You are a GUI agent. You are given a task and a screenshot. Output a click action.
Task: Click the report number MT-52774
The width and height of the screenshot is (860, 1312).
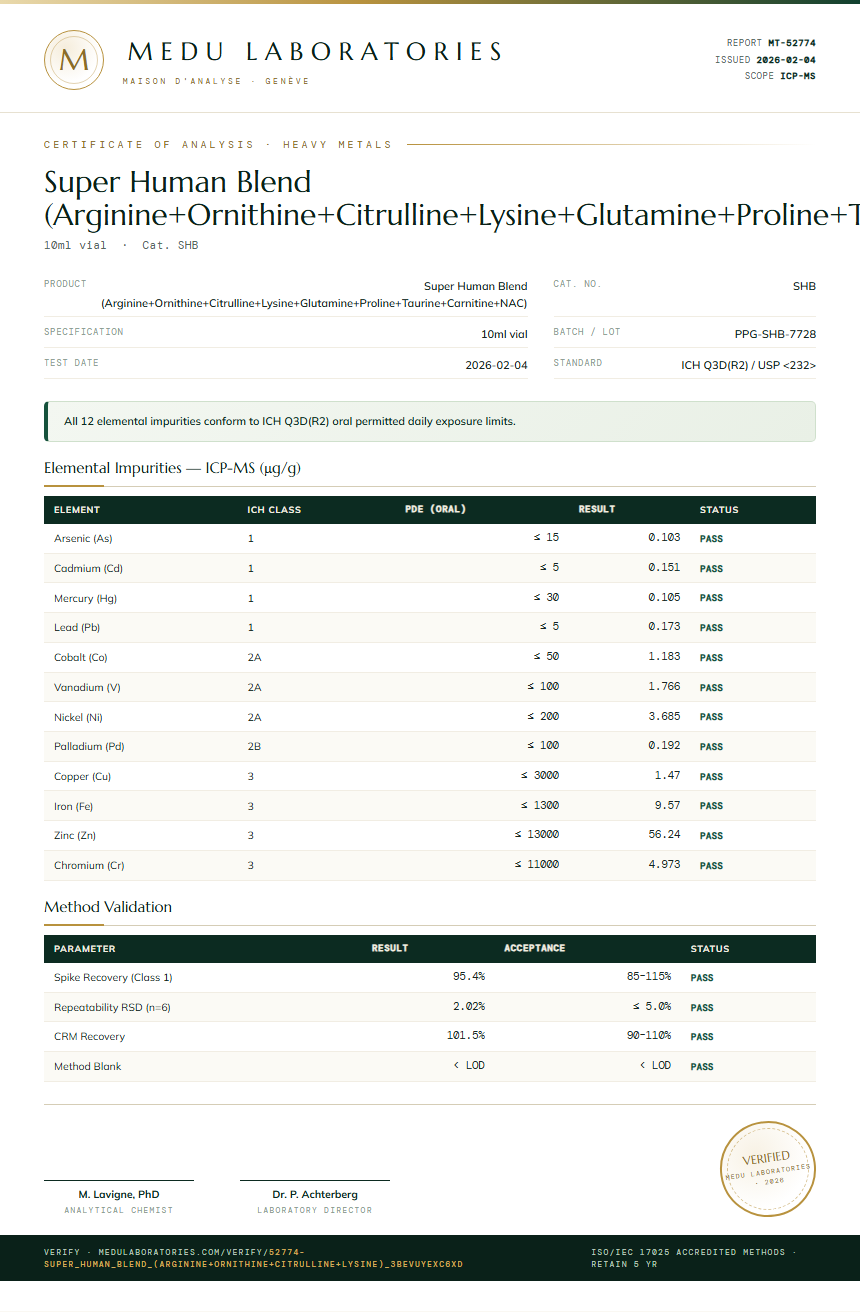tap(792, 43)
